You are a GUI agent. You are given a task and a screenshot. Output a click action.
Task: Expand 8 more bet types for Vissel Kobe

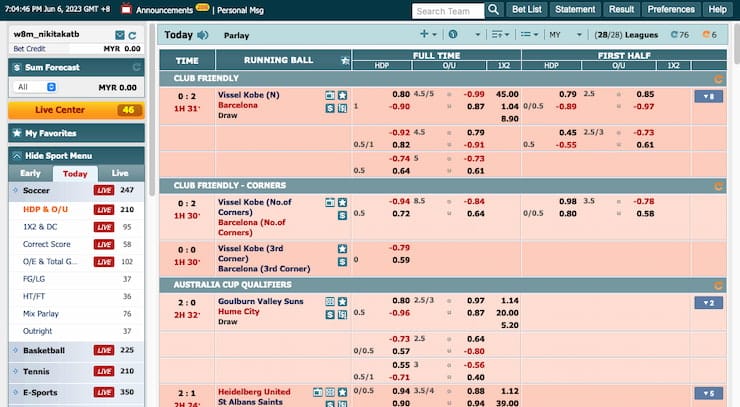(x=708, y=96)
